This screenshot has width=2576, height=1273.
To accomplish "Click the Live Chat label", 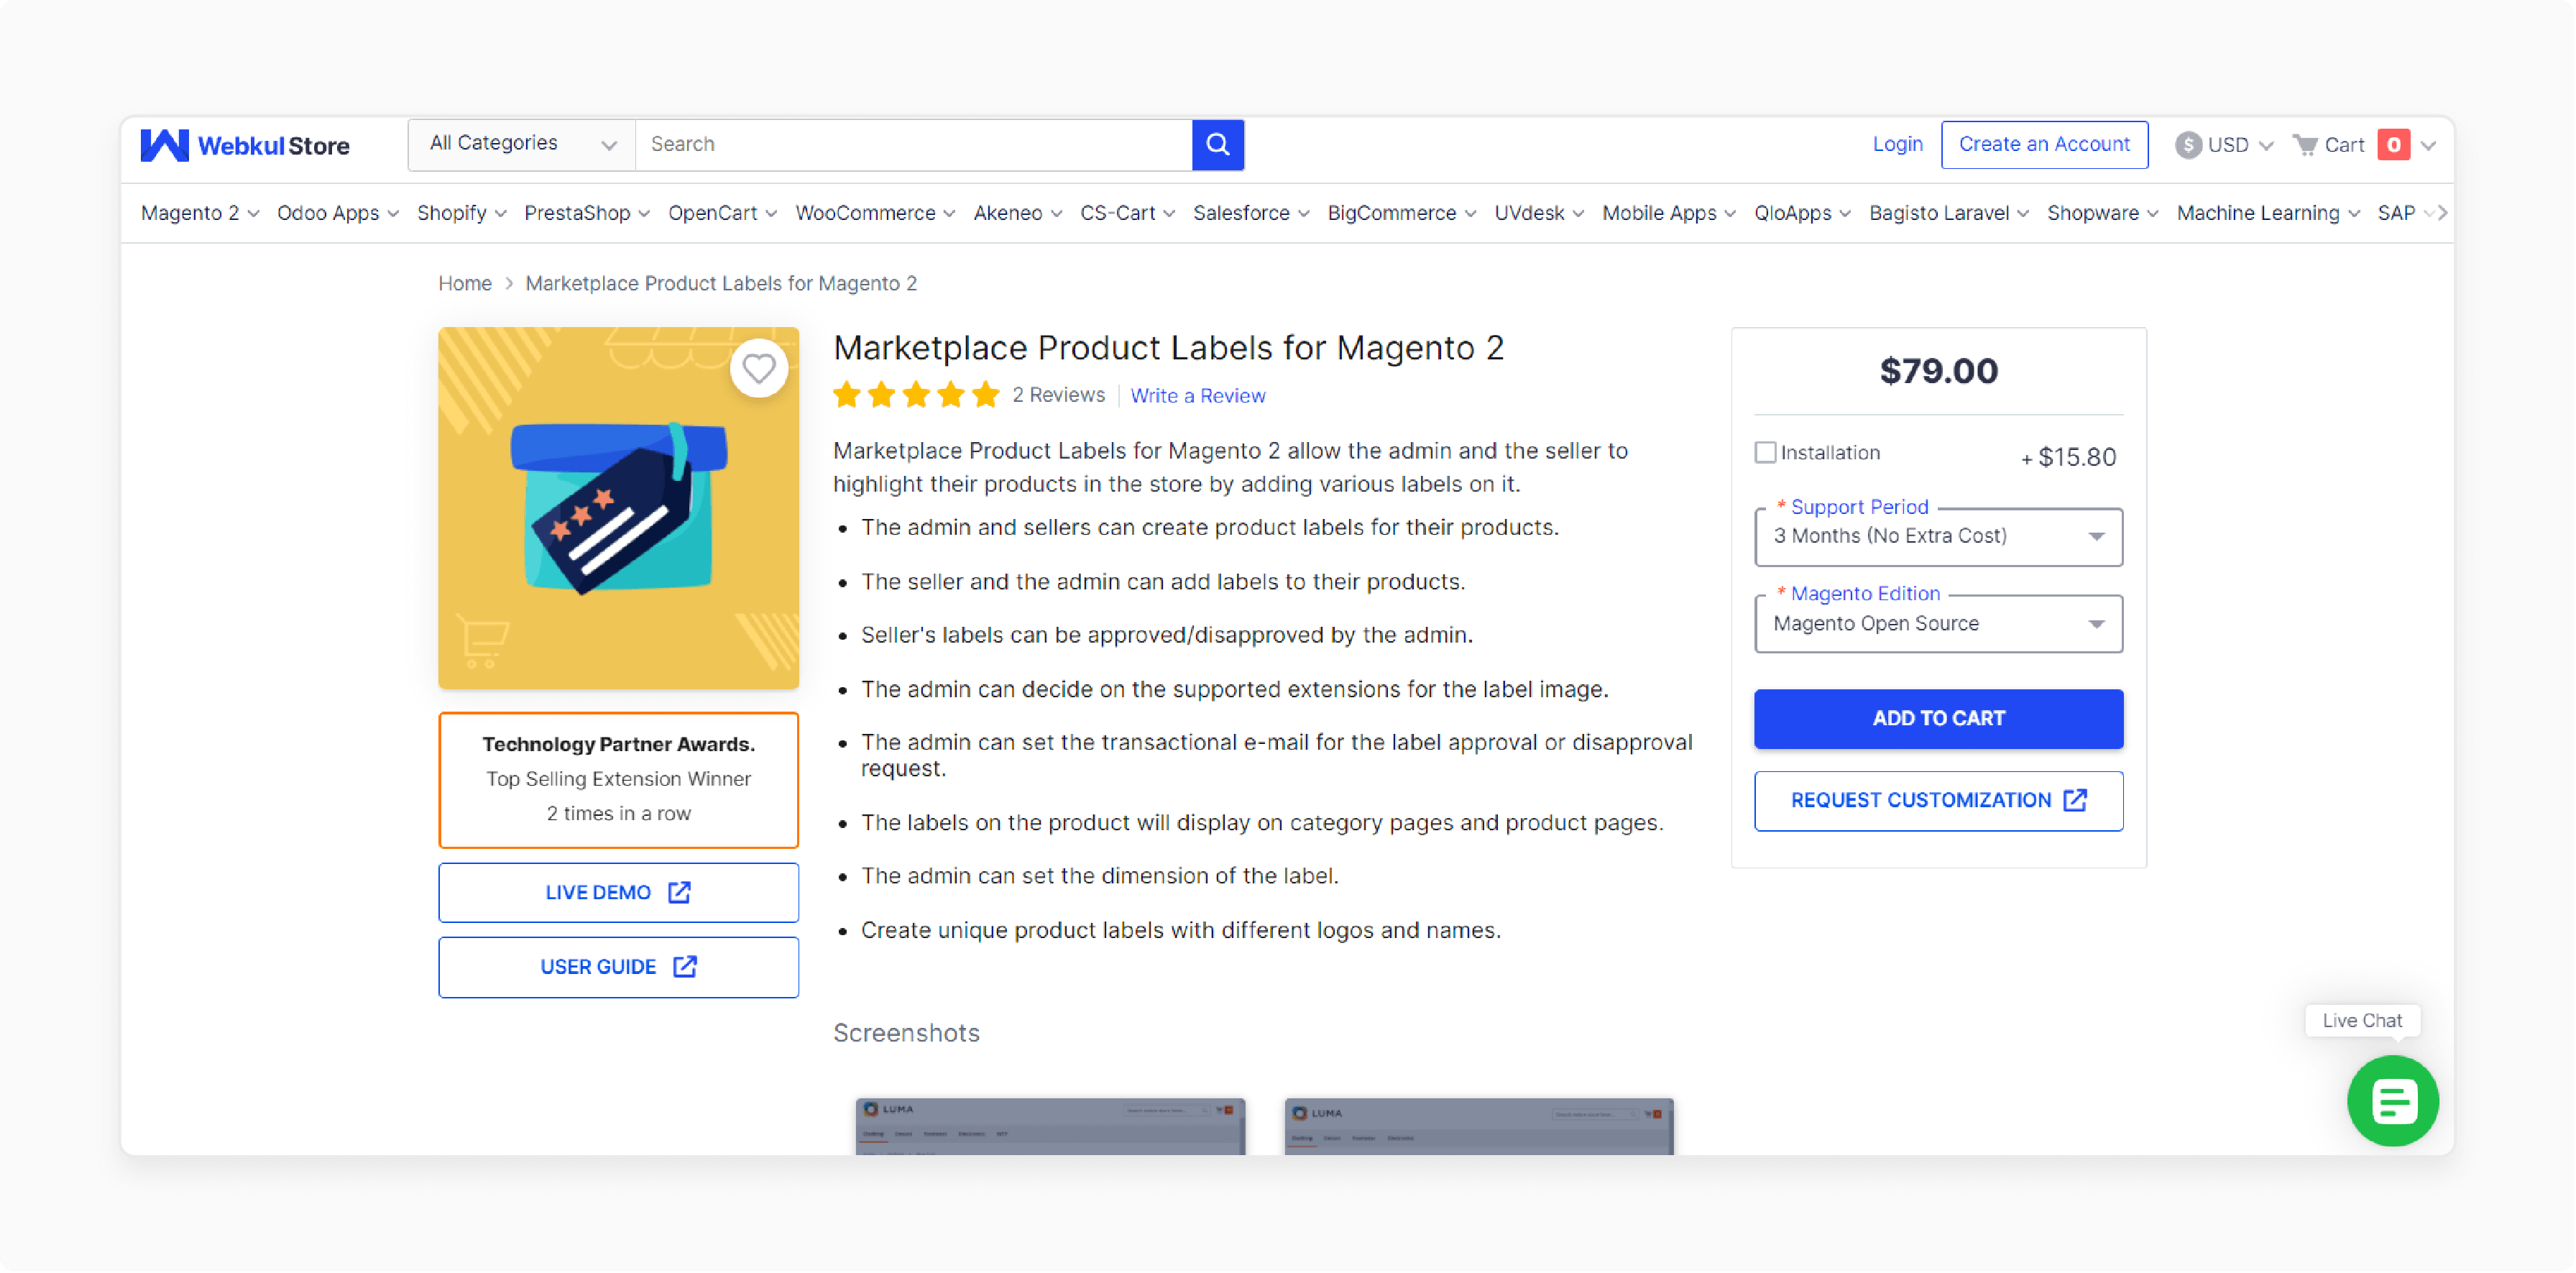I will 2362,1020.
